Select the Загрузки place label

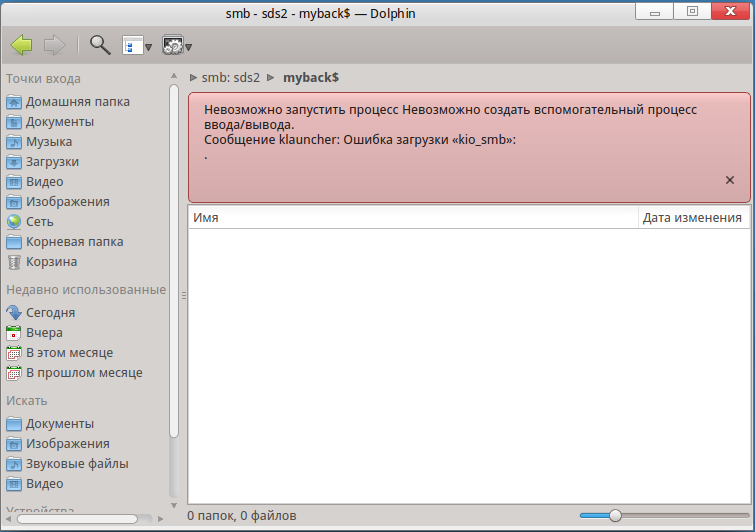(52, 162)
